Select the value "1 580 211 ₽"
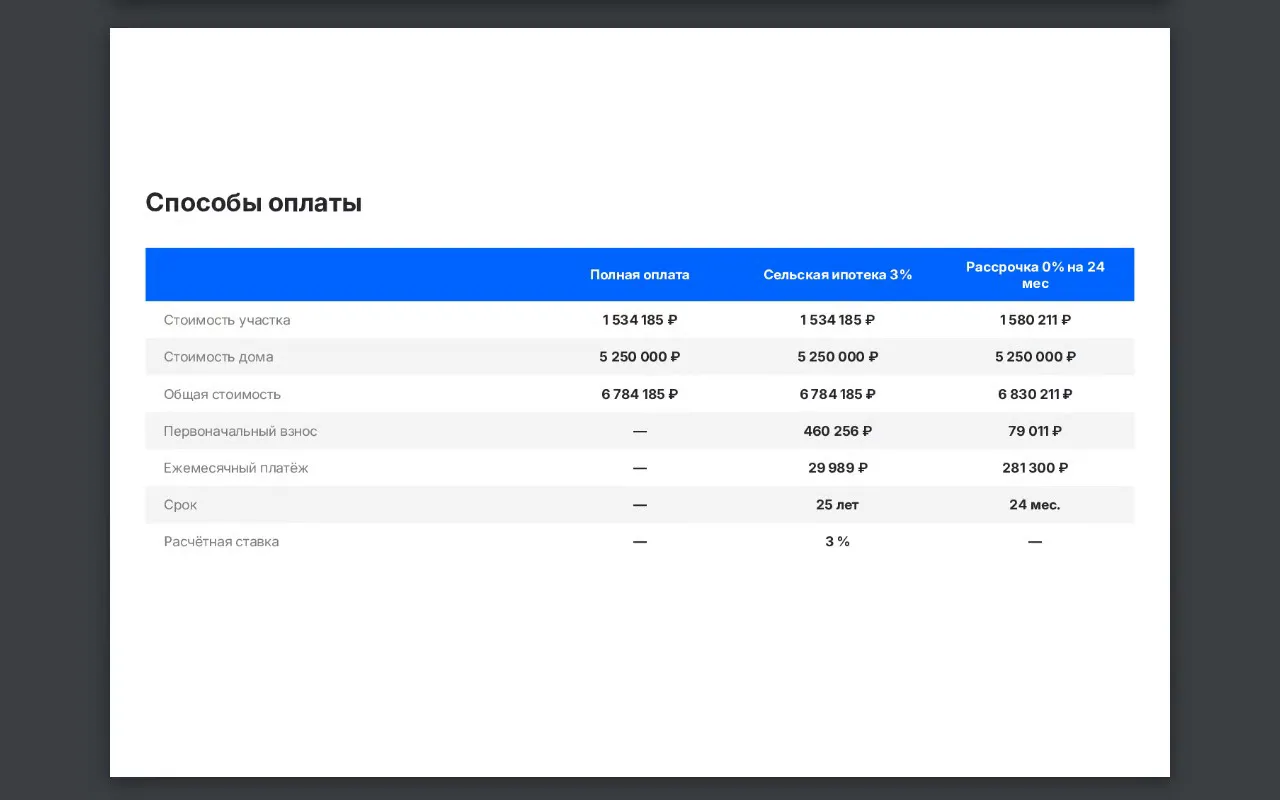Viewport: 1280px width, 800px height. [1035, 320]
